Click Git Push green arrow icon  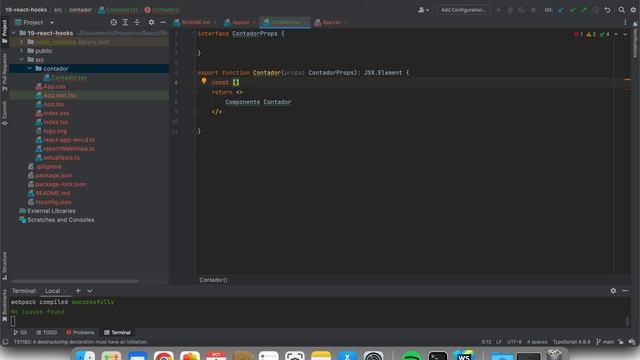click(x=584, y=10)
